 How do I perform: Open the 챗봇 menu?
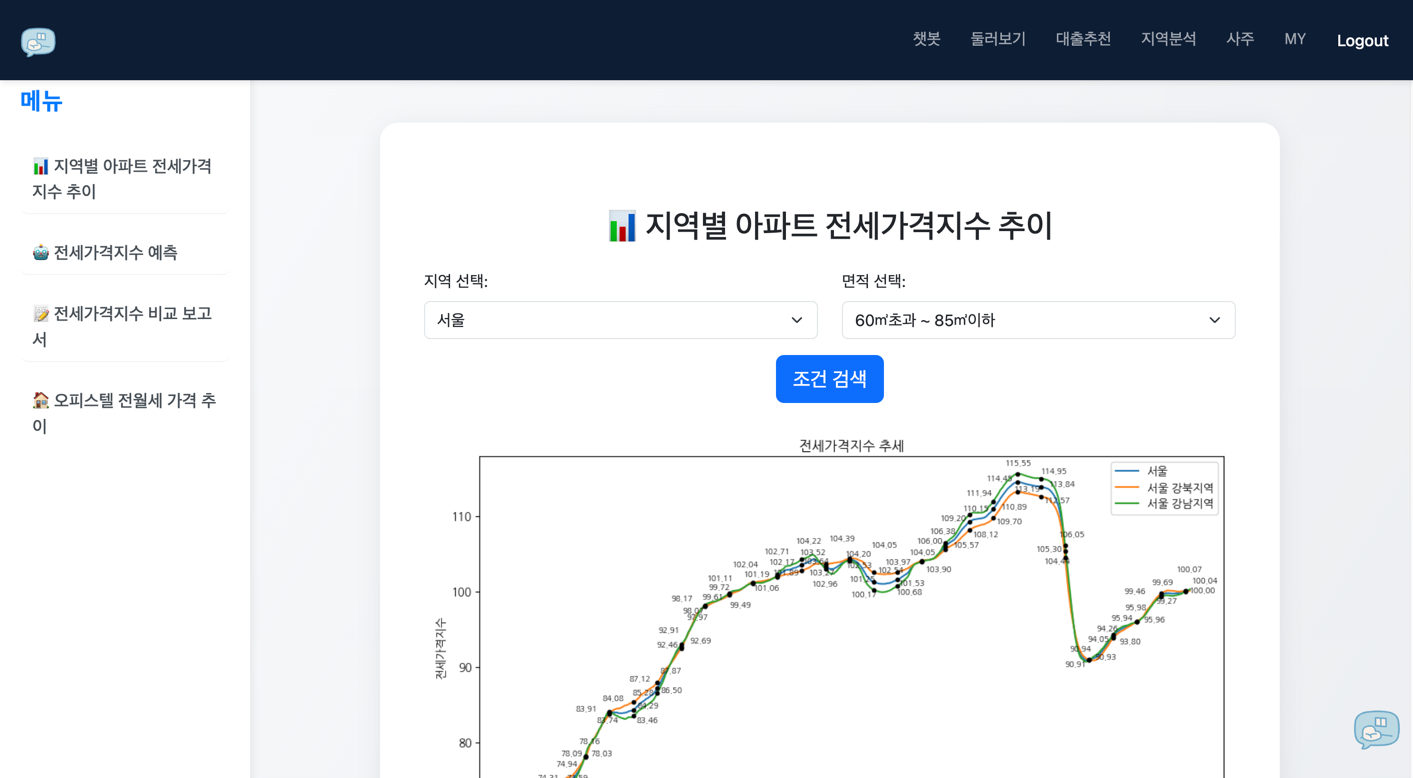pos(926,39)
